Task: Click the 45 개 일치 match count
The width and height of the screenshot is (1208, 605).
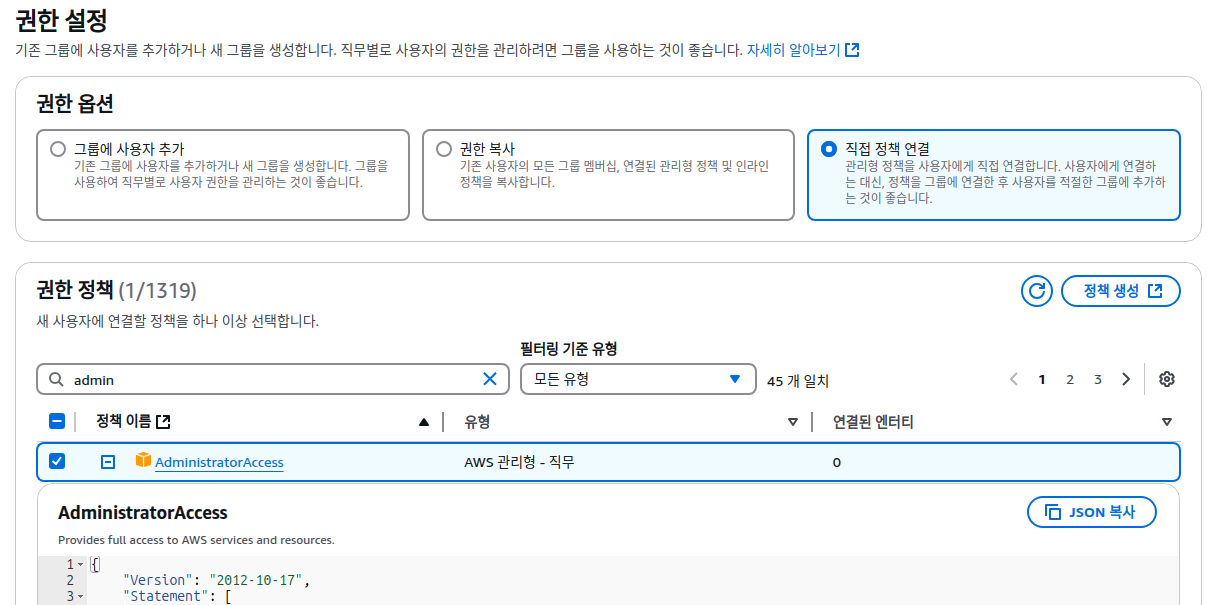Action: (x=798, y=381)
